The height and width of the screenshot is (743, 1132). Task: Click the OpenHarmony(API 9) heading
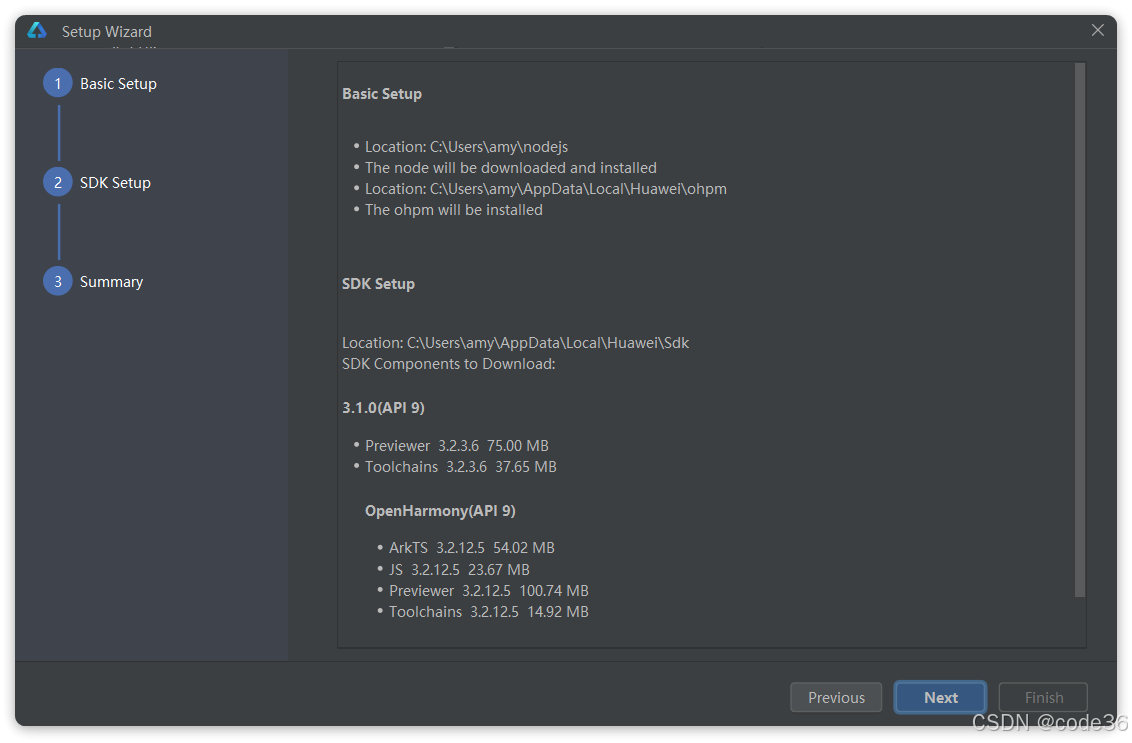point(440,511)
